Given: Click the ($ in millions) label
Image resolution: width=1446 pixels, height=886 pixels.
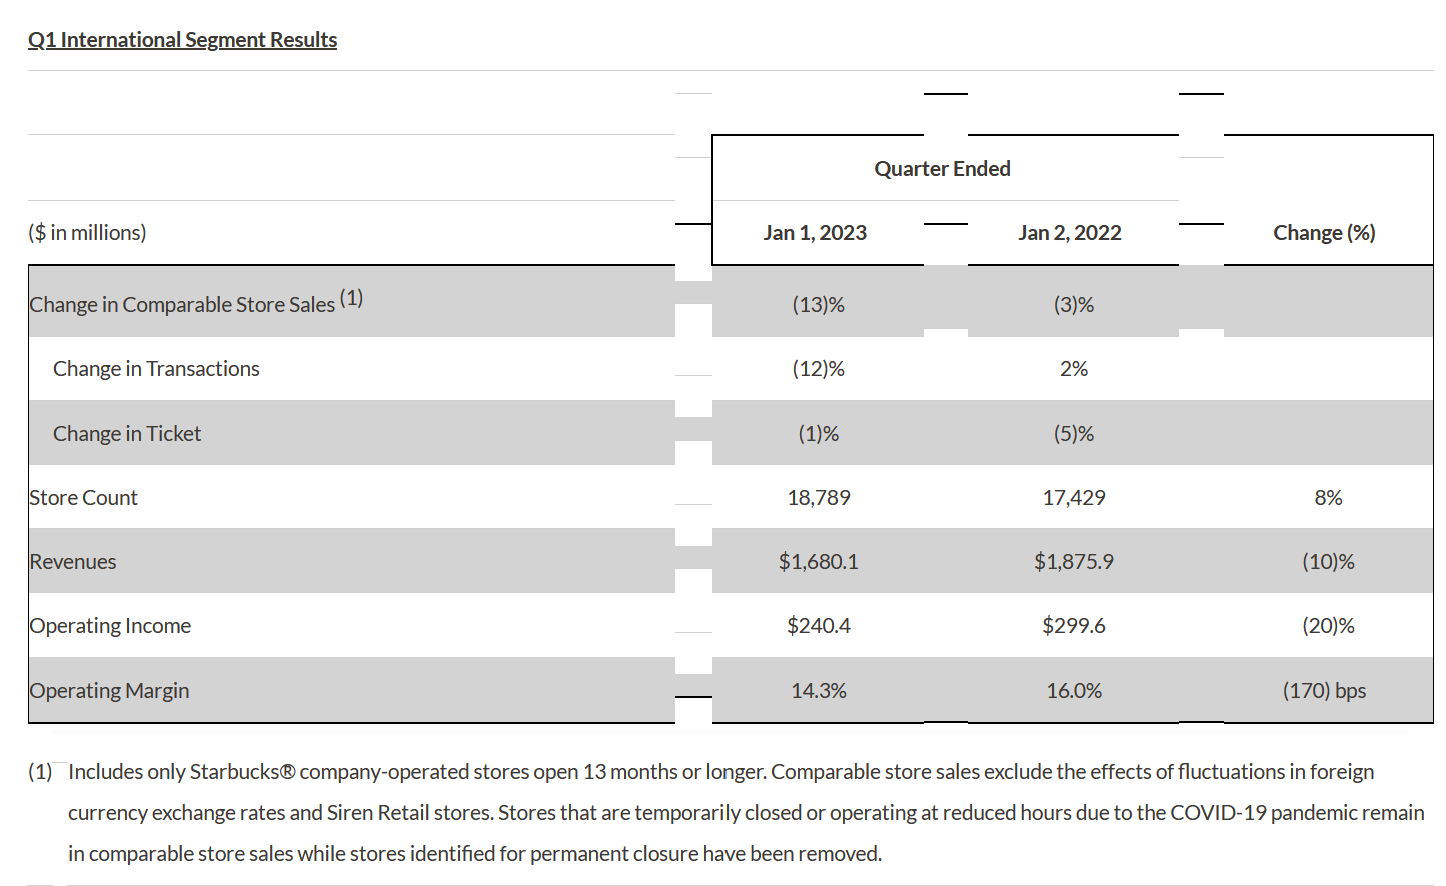Looking at the screenshot, I should [x=87, y=233].
